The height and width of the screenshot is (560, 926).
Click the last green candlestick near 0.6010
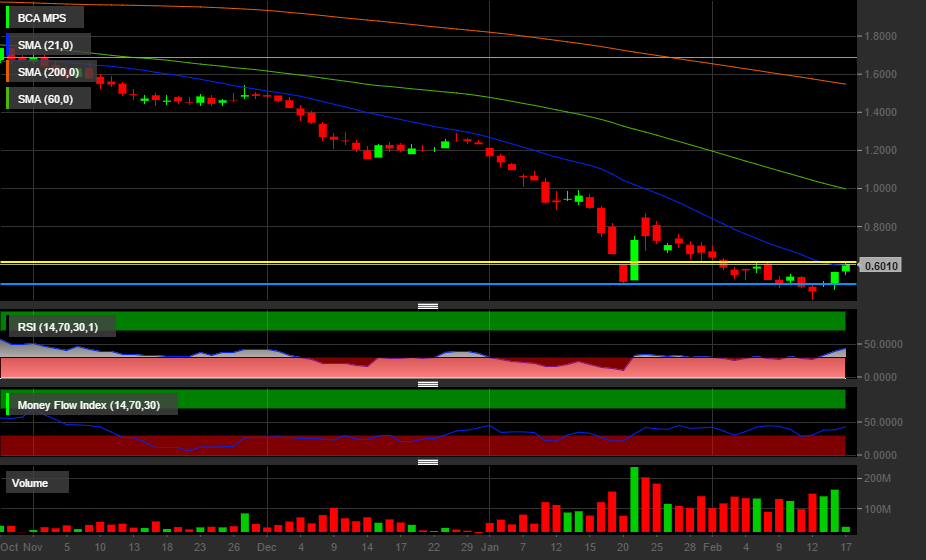tap(846, 268)
